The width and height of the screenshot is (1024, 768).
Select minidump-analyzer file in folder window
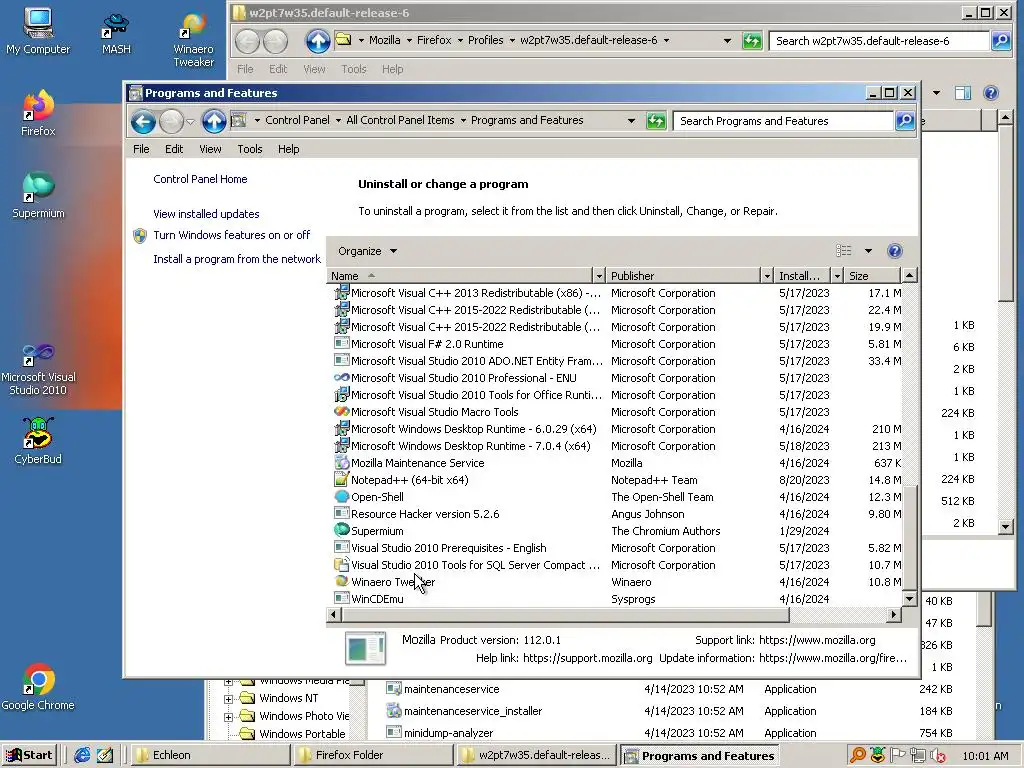[448, 733]
